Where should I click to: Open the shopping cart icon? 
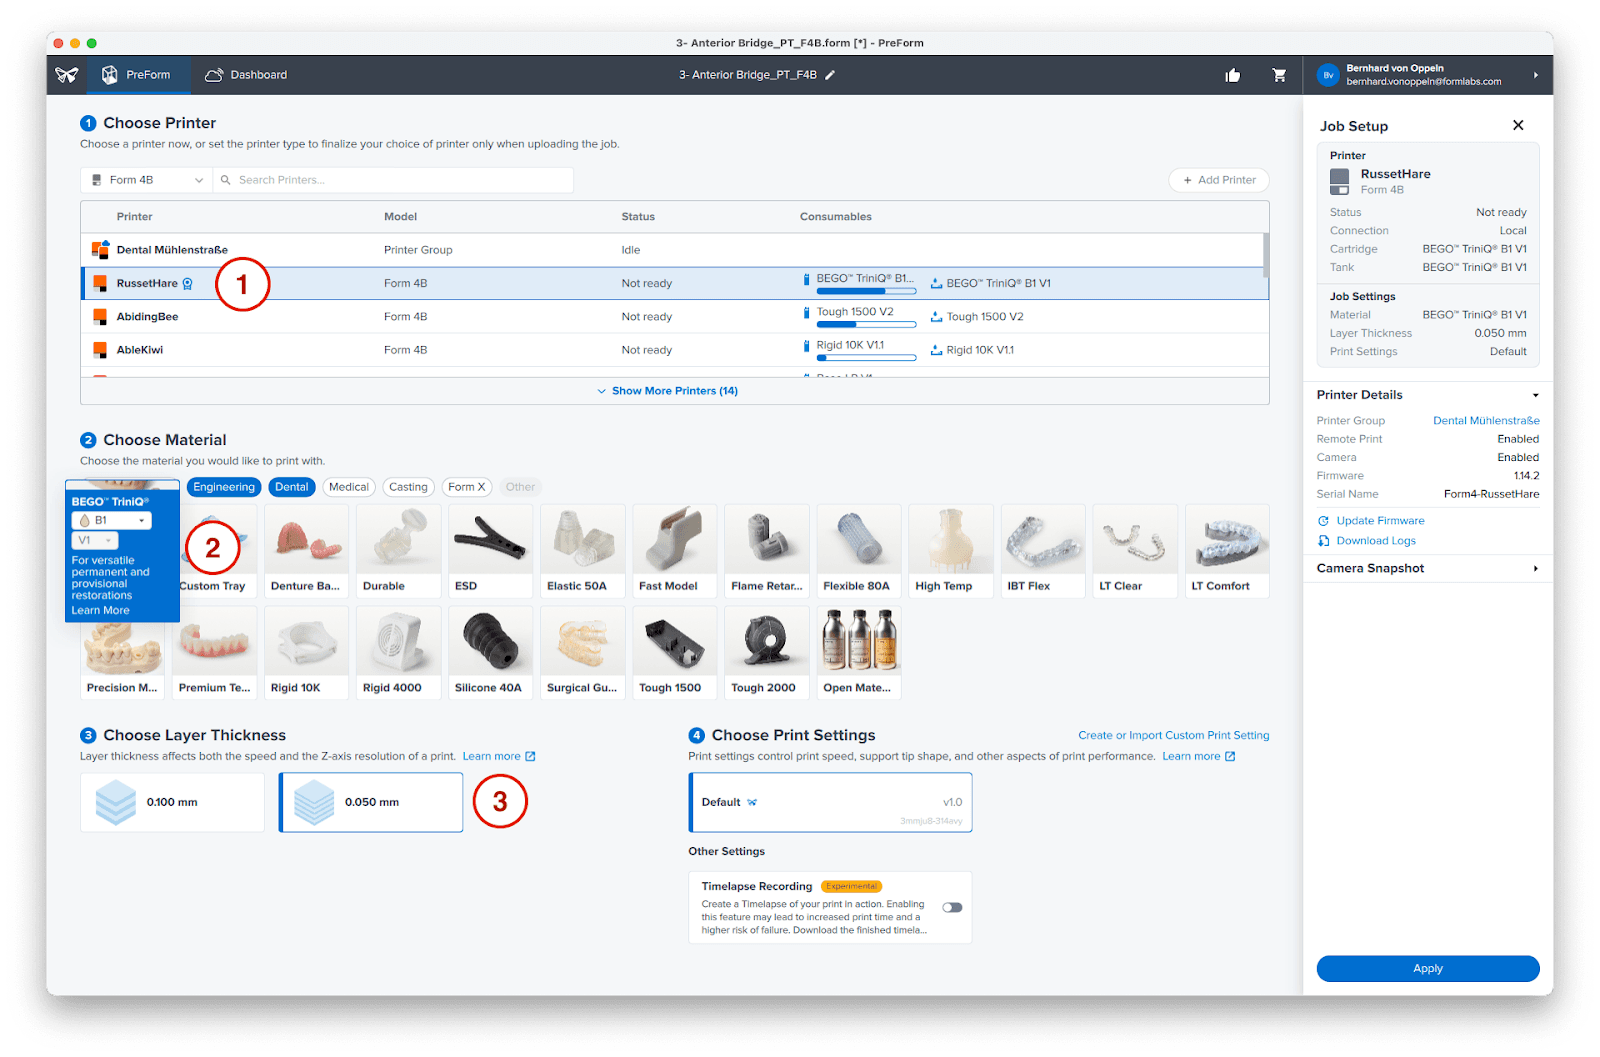click(x=1279, y=75)
